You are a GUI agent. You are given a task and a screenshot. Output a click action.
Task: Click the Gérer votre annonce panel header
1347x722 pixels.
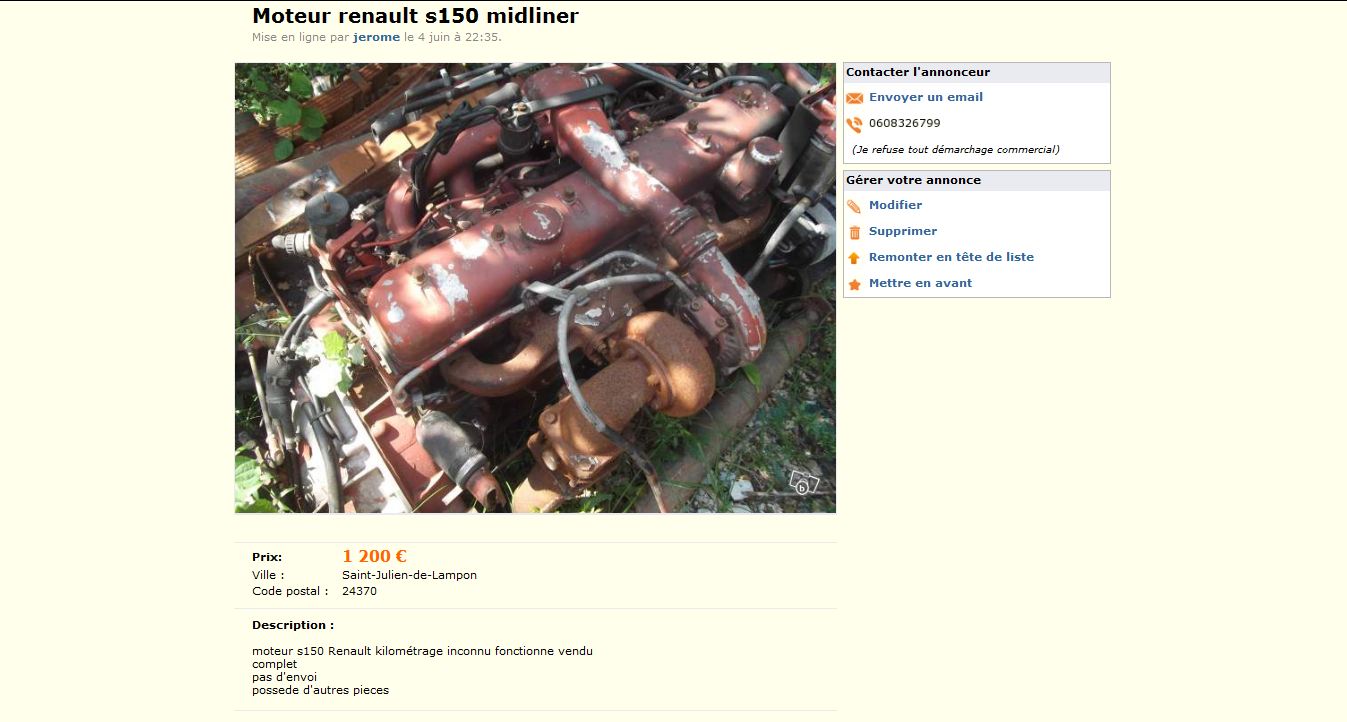976,181
